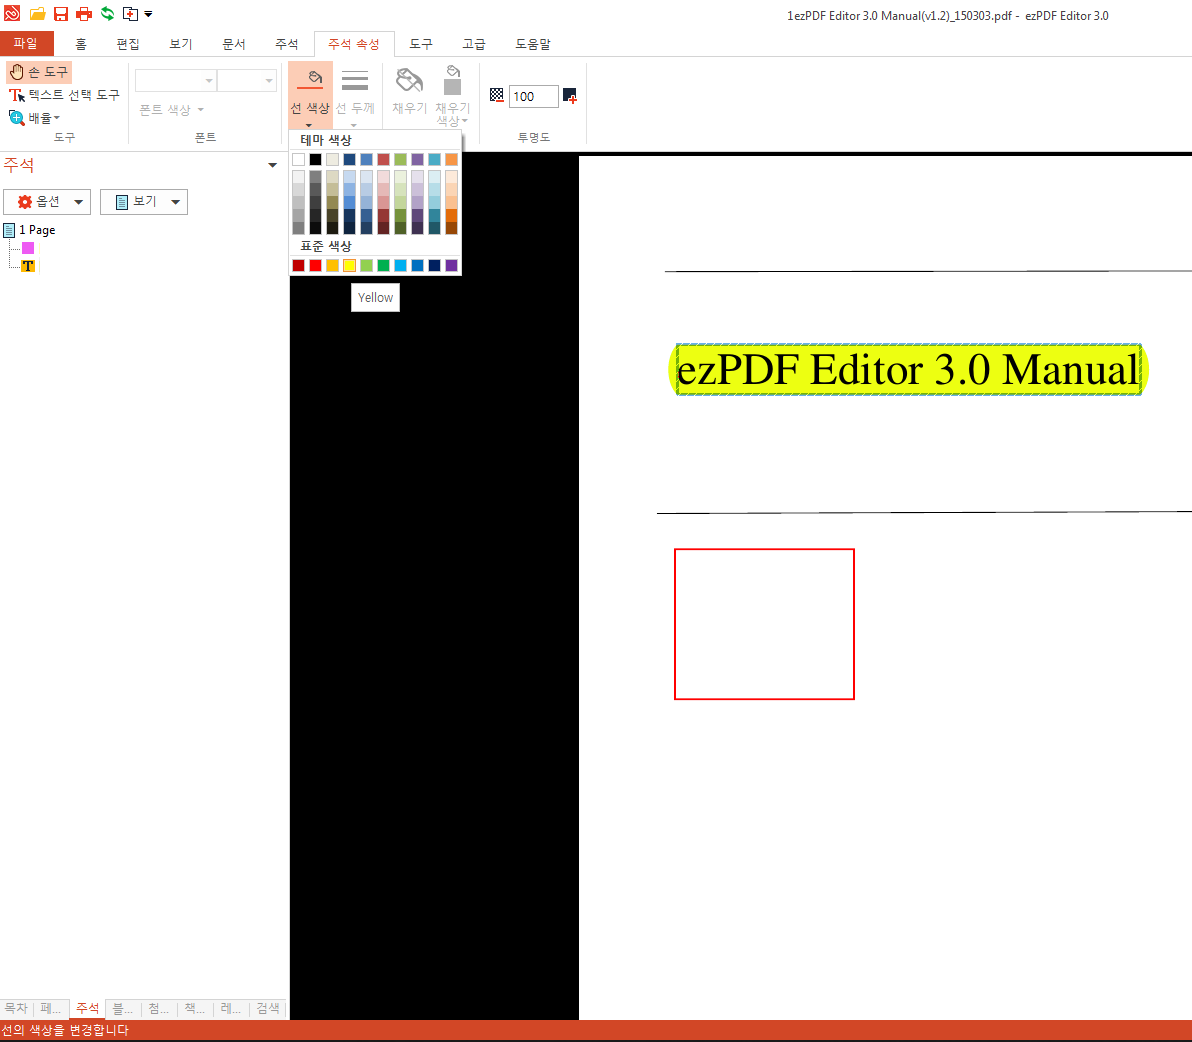Viewport: 1192px width, 1042px height.
Task: Pick the white theme color swatch
Action: pos(298,160)
